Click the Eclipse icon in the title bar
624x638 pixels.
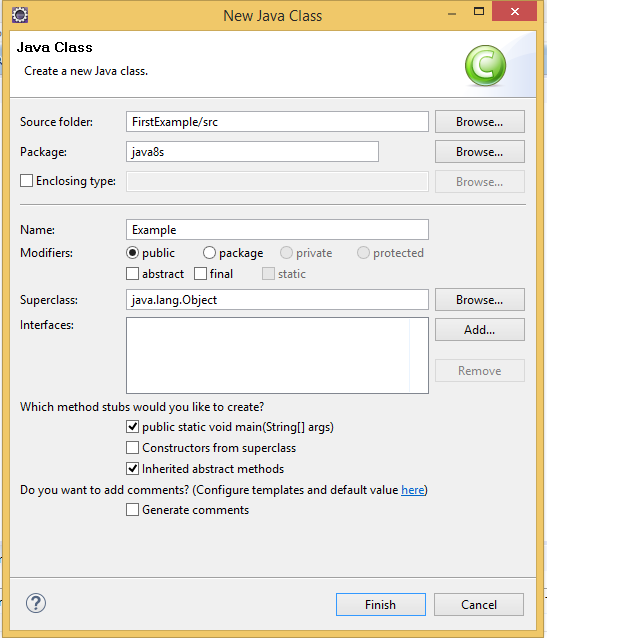[x=20, y=15]
